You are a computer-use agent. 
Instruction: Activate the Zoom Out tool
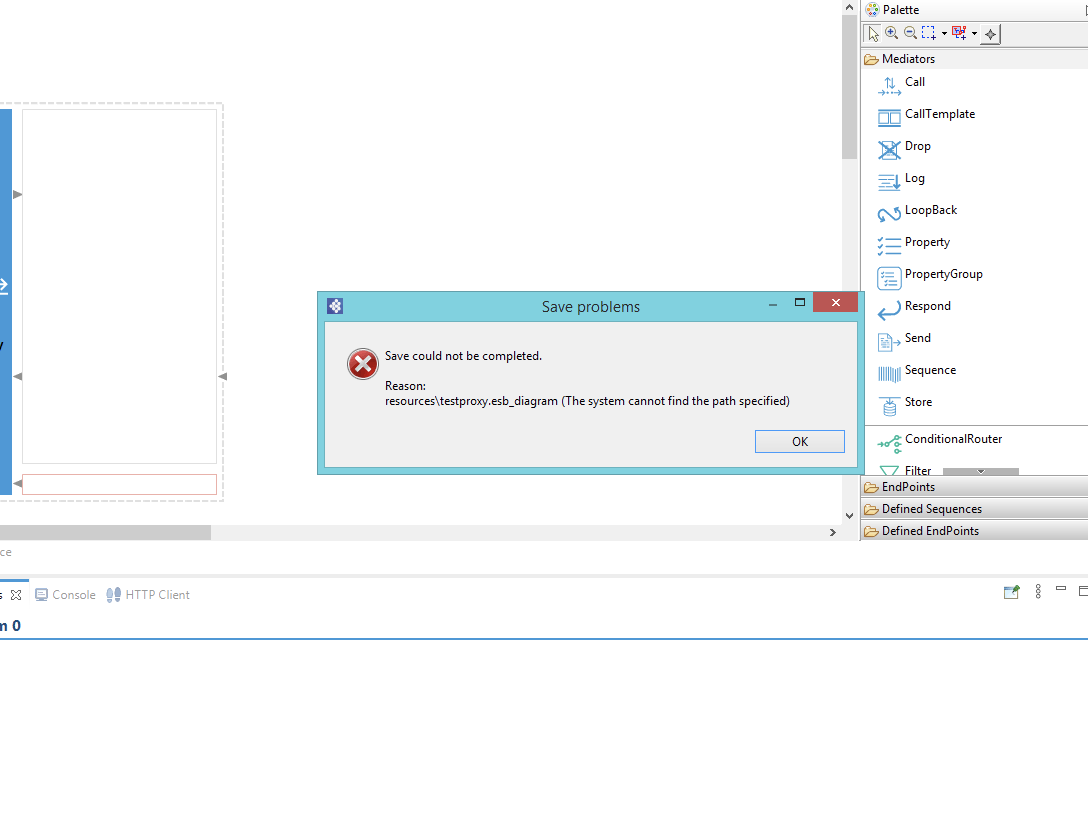909,33
